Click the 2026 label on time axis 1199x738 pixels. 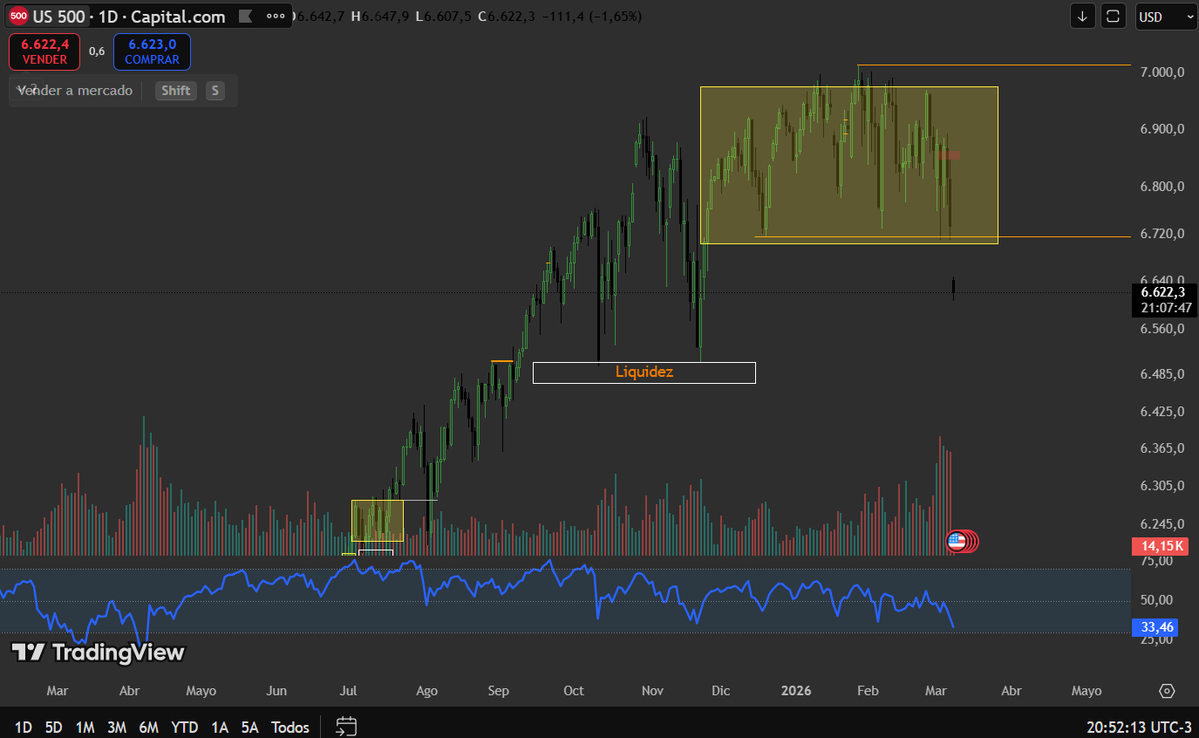point(796,691)
